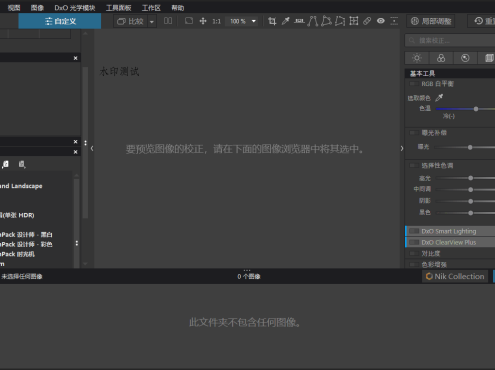This screenshot has height=370, width=495.
Task: Click the 搜索校正 search field
Action: (450, 41)
